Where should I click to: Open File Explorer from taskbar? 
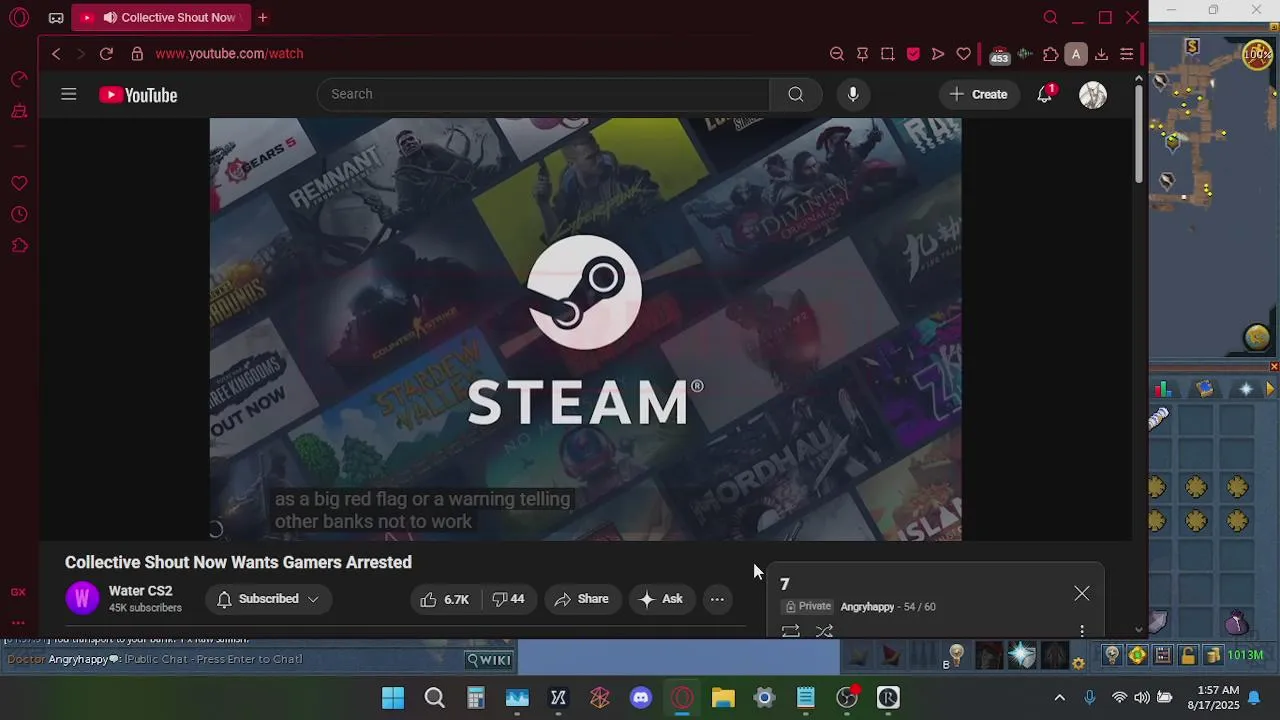pos(723,698)
